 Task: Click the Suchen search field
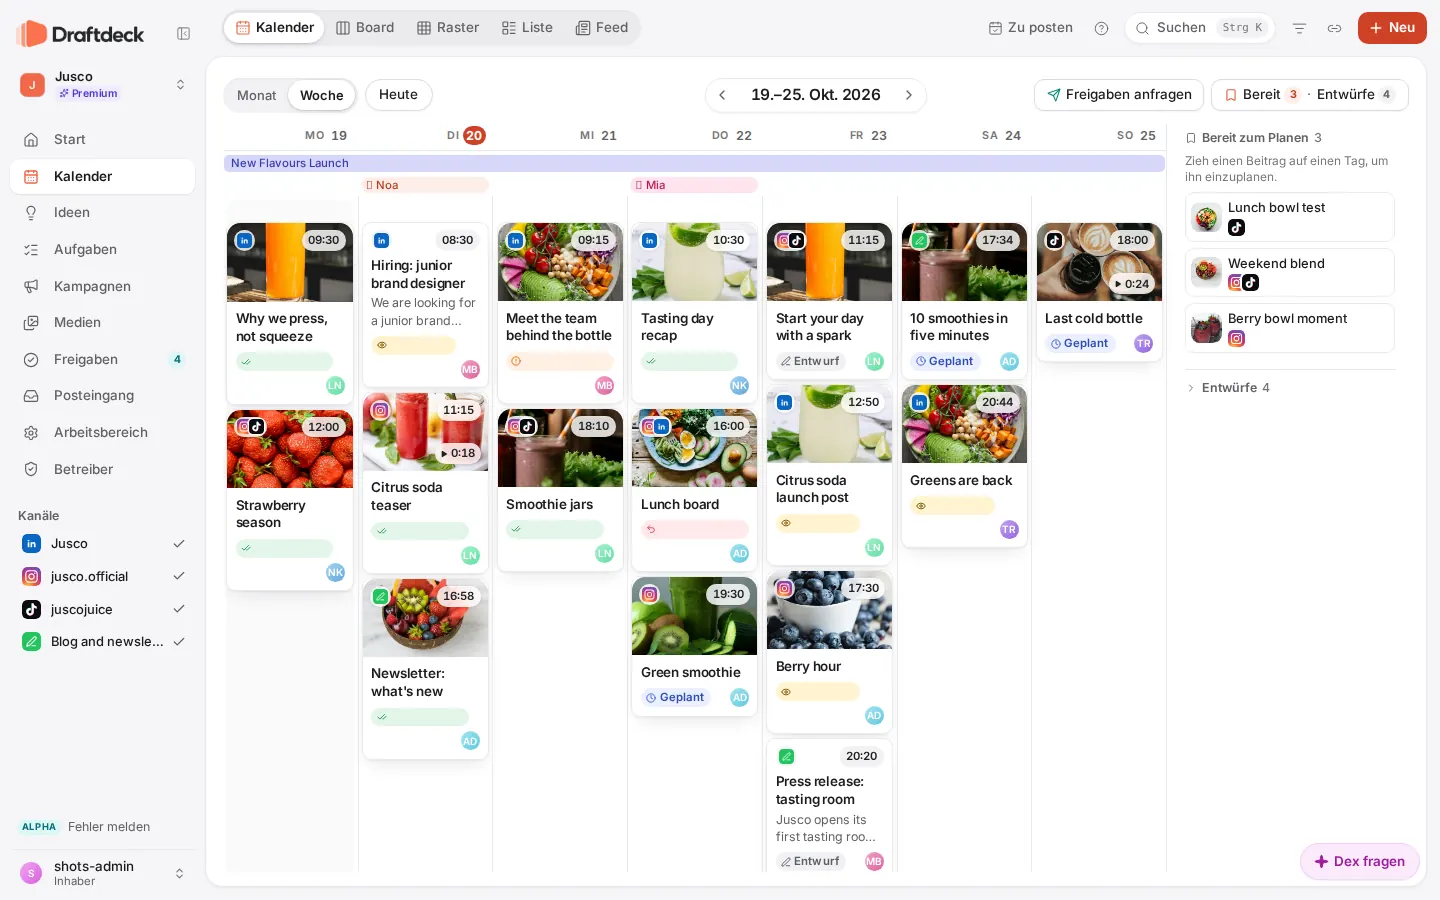click(x=1200, y=28)
